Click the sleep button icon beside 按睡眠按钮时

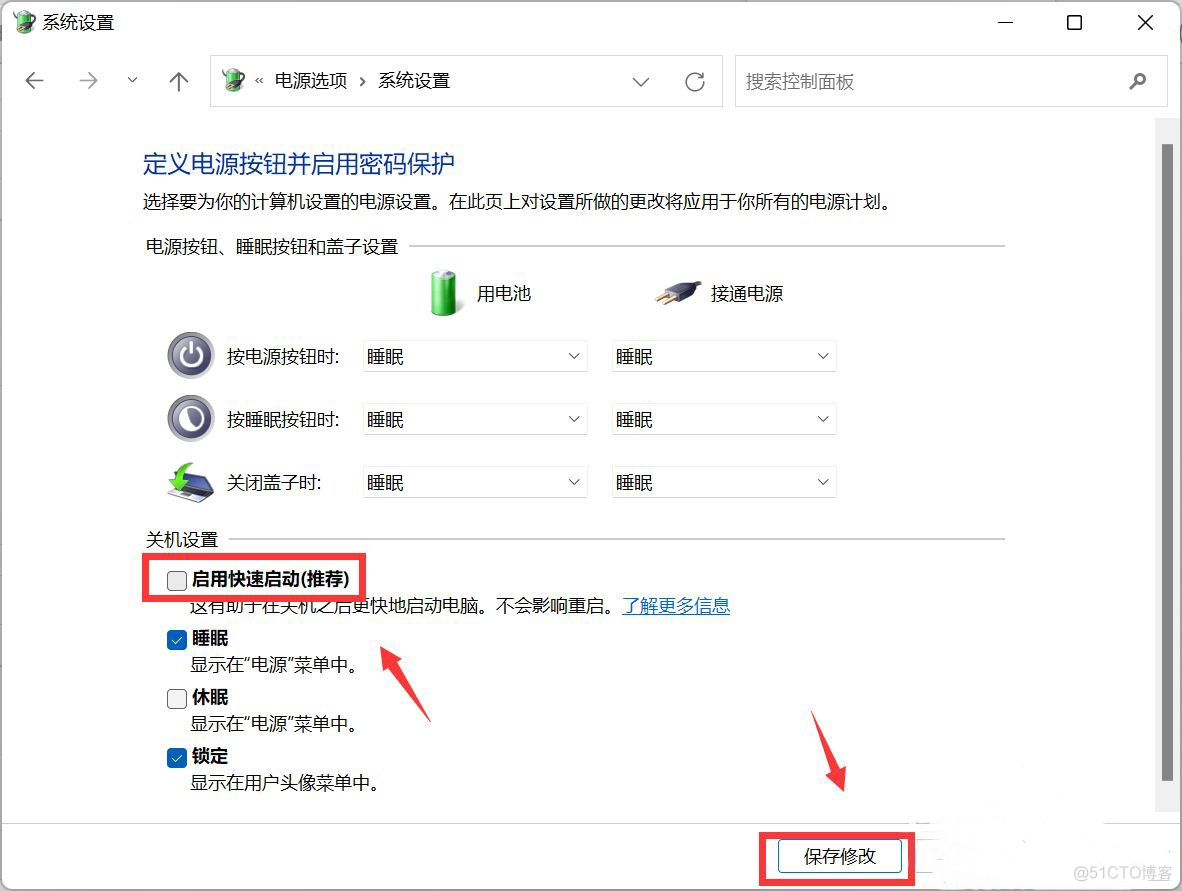[x=190, y=418]
